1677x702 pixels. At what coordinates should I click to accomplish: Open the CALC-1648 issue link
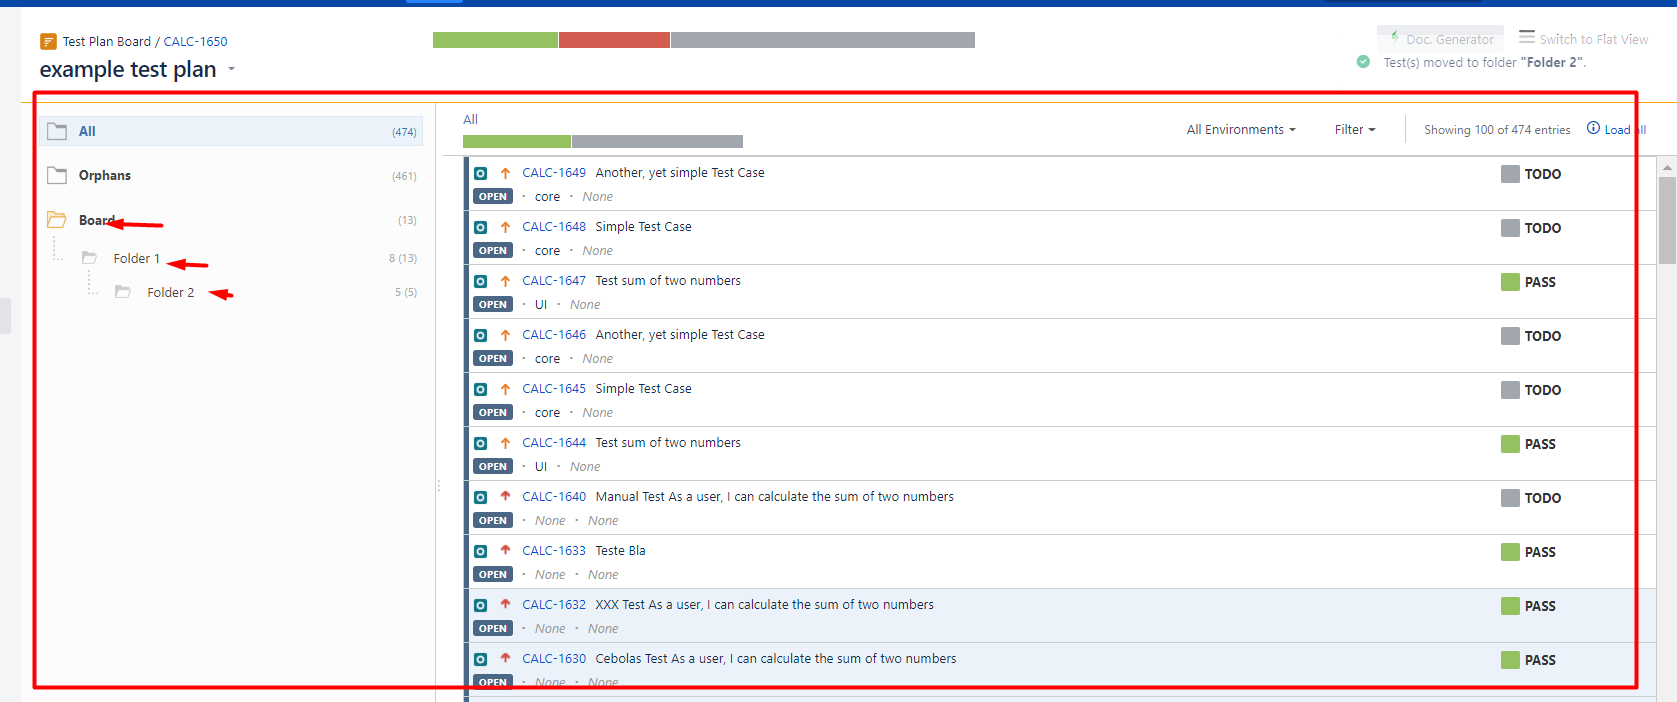pyautogui.click(x=553, y=227)
